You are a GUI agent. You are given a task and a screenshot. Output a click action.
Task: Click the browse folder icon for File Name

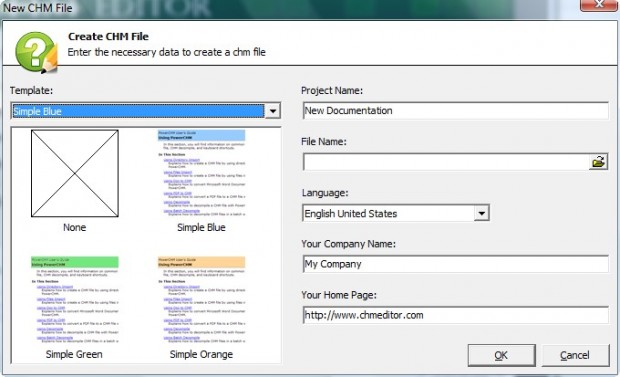click(598, 162)
